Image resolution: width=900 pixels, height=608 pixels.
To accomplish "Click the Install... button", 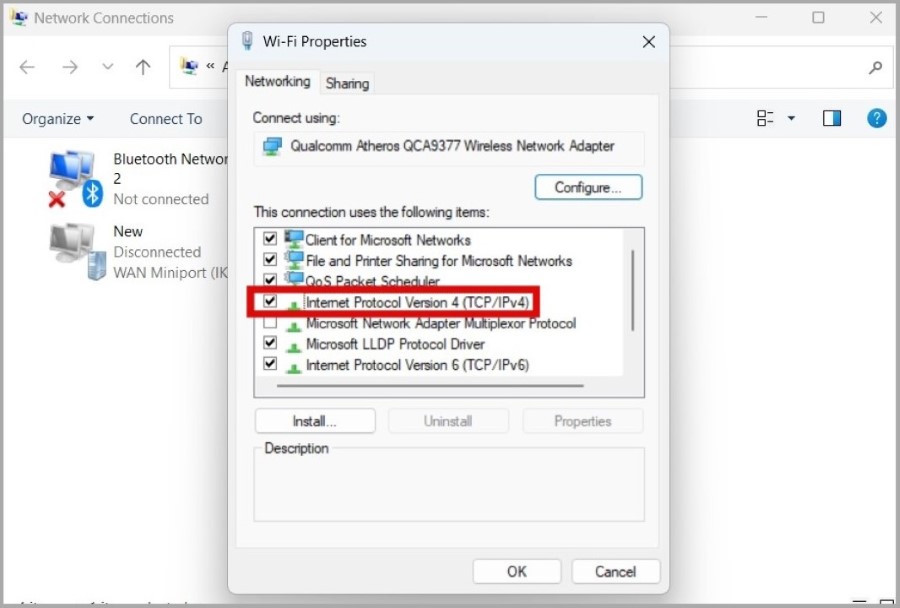I will tap(315, 421).
